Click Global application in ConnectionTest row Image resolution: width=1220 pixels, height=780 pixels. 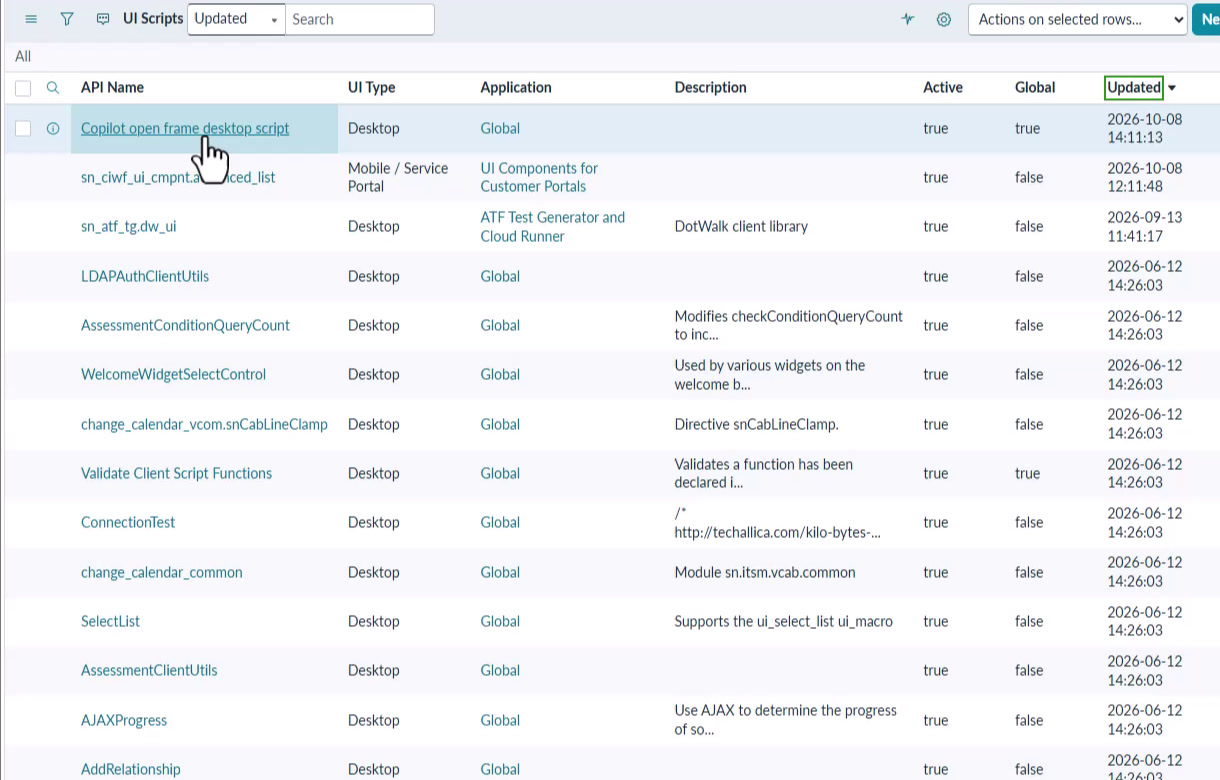[500, 522]
